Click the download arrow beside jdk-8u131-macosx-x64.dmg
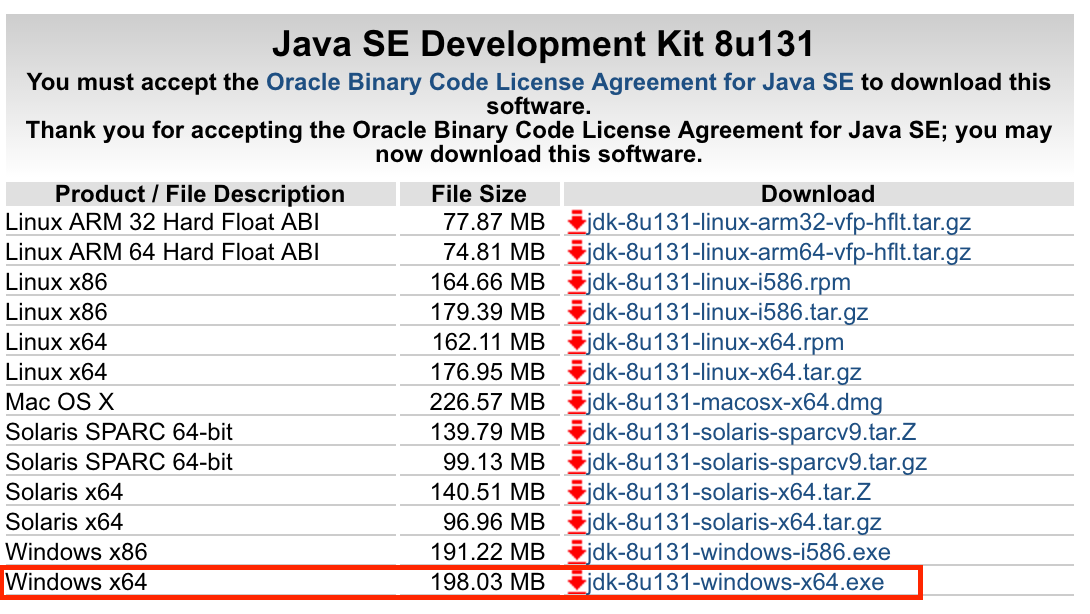The height and width of the screenshot is (614, 1090). (x=578, y=402)
